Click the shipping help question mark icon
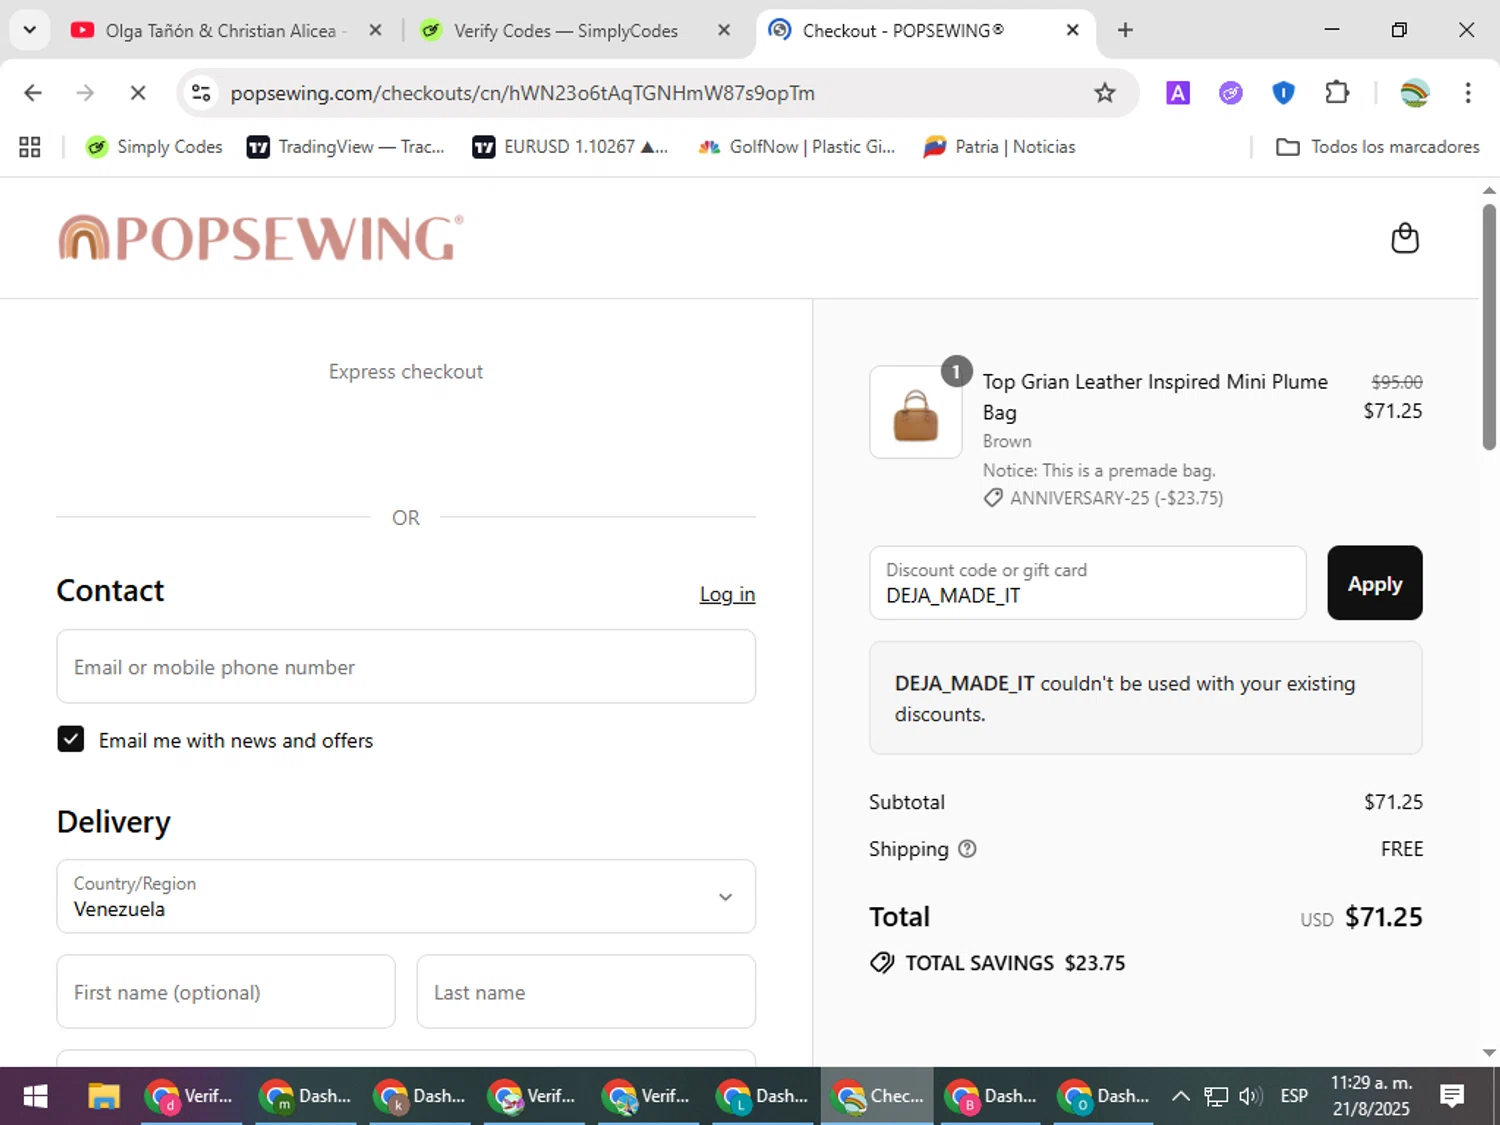 point(967,849)
